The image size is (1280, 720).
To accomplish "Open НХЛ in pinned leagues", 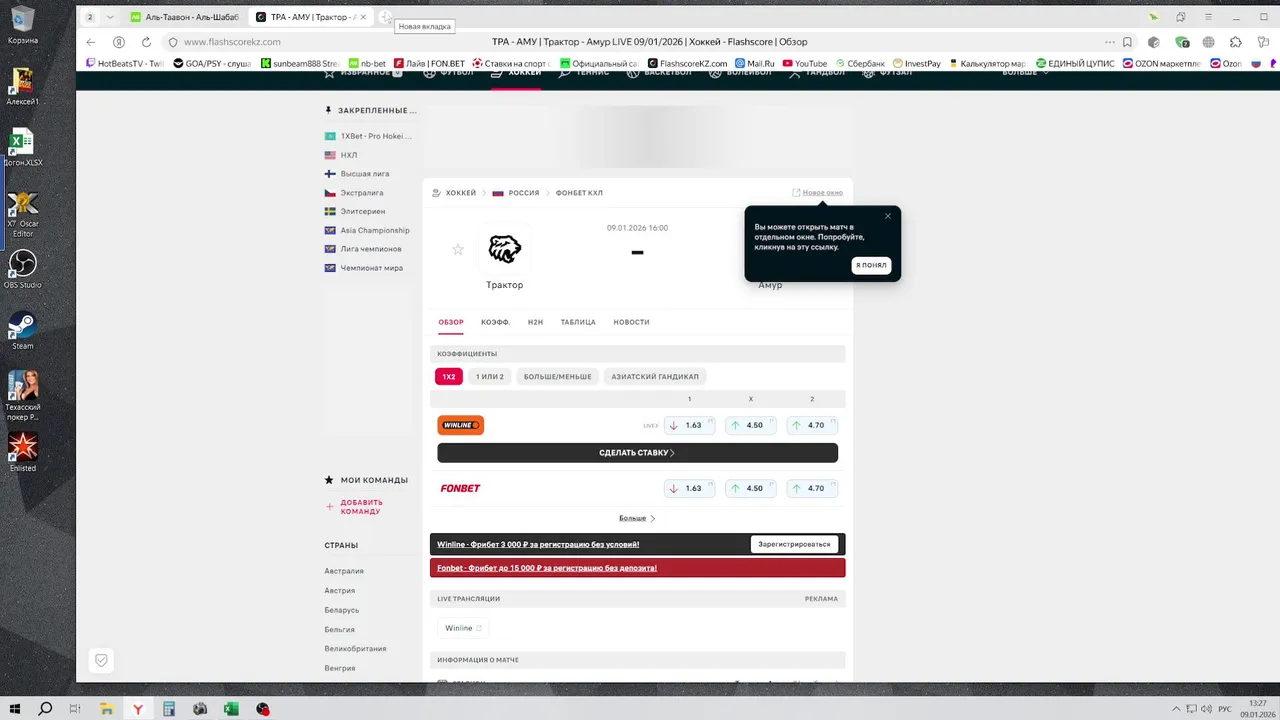I will pos(348,155).
